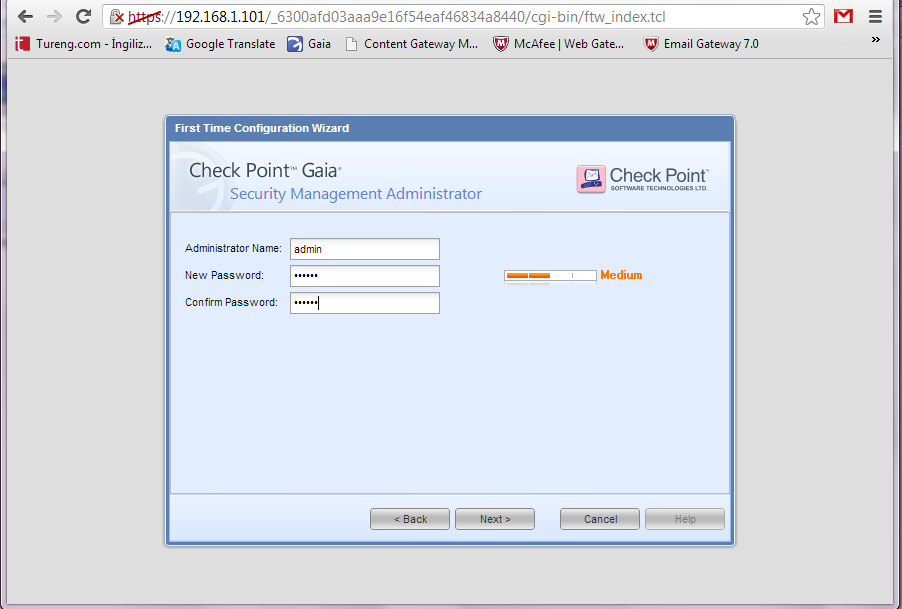Show more bookmarks via the double chevron
The width and height of the screenshot is (902, 609).
pyautogui.click(x=876, y=40)
